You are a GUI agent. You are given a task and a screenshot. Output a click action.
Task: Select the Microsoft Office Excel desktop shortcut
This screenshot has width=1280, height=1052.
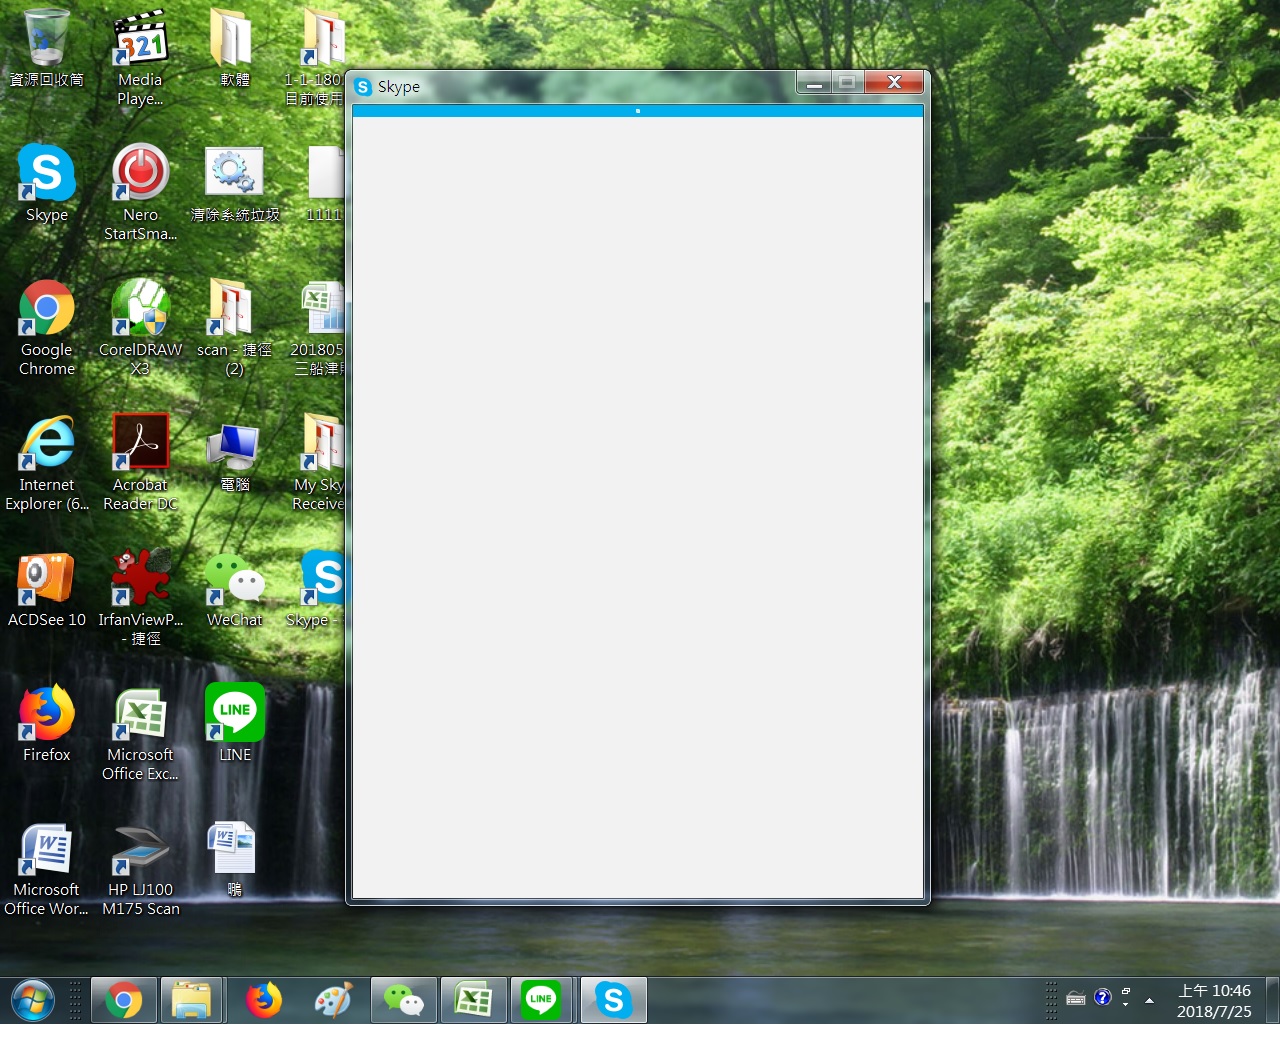(140, 733)
